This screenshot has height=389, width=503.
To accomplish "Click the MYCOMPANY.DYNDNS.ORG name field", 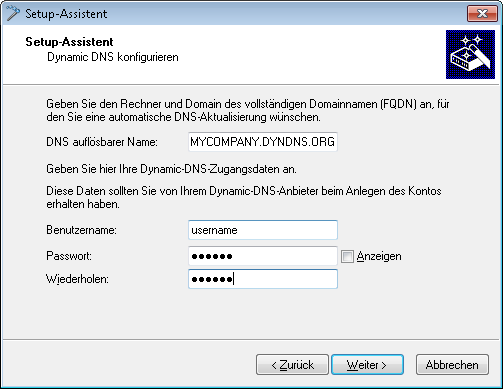I will (x=263, y=142).
